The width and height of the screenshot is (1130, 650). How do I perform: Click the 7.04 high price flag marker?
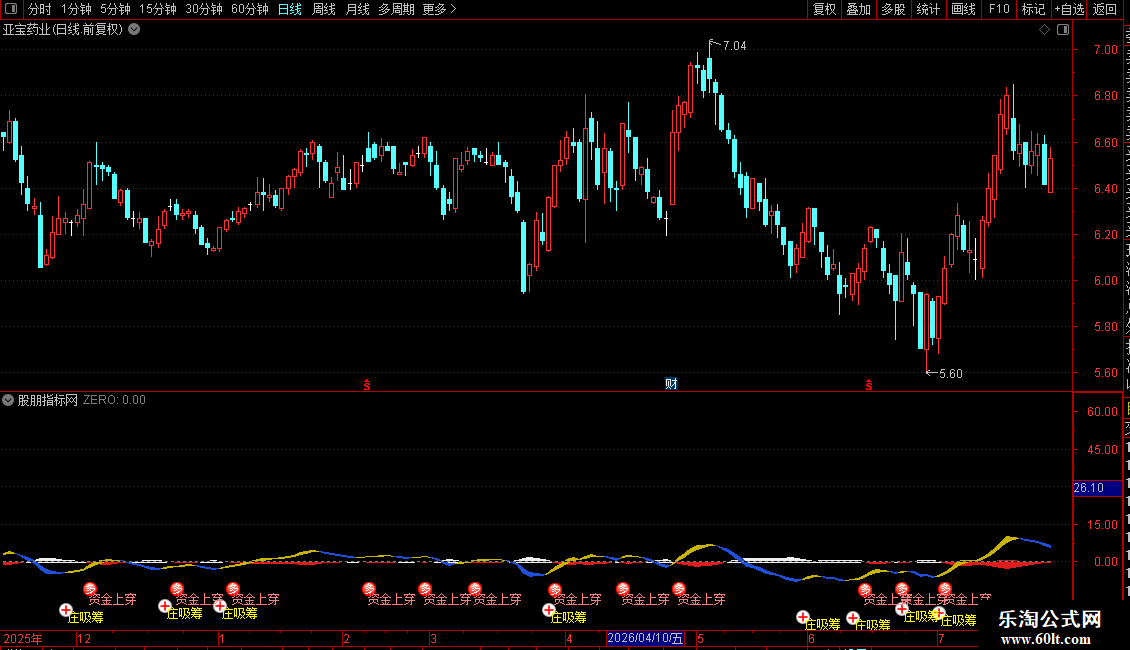tap(728, 45)
